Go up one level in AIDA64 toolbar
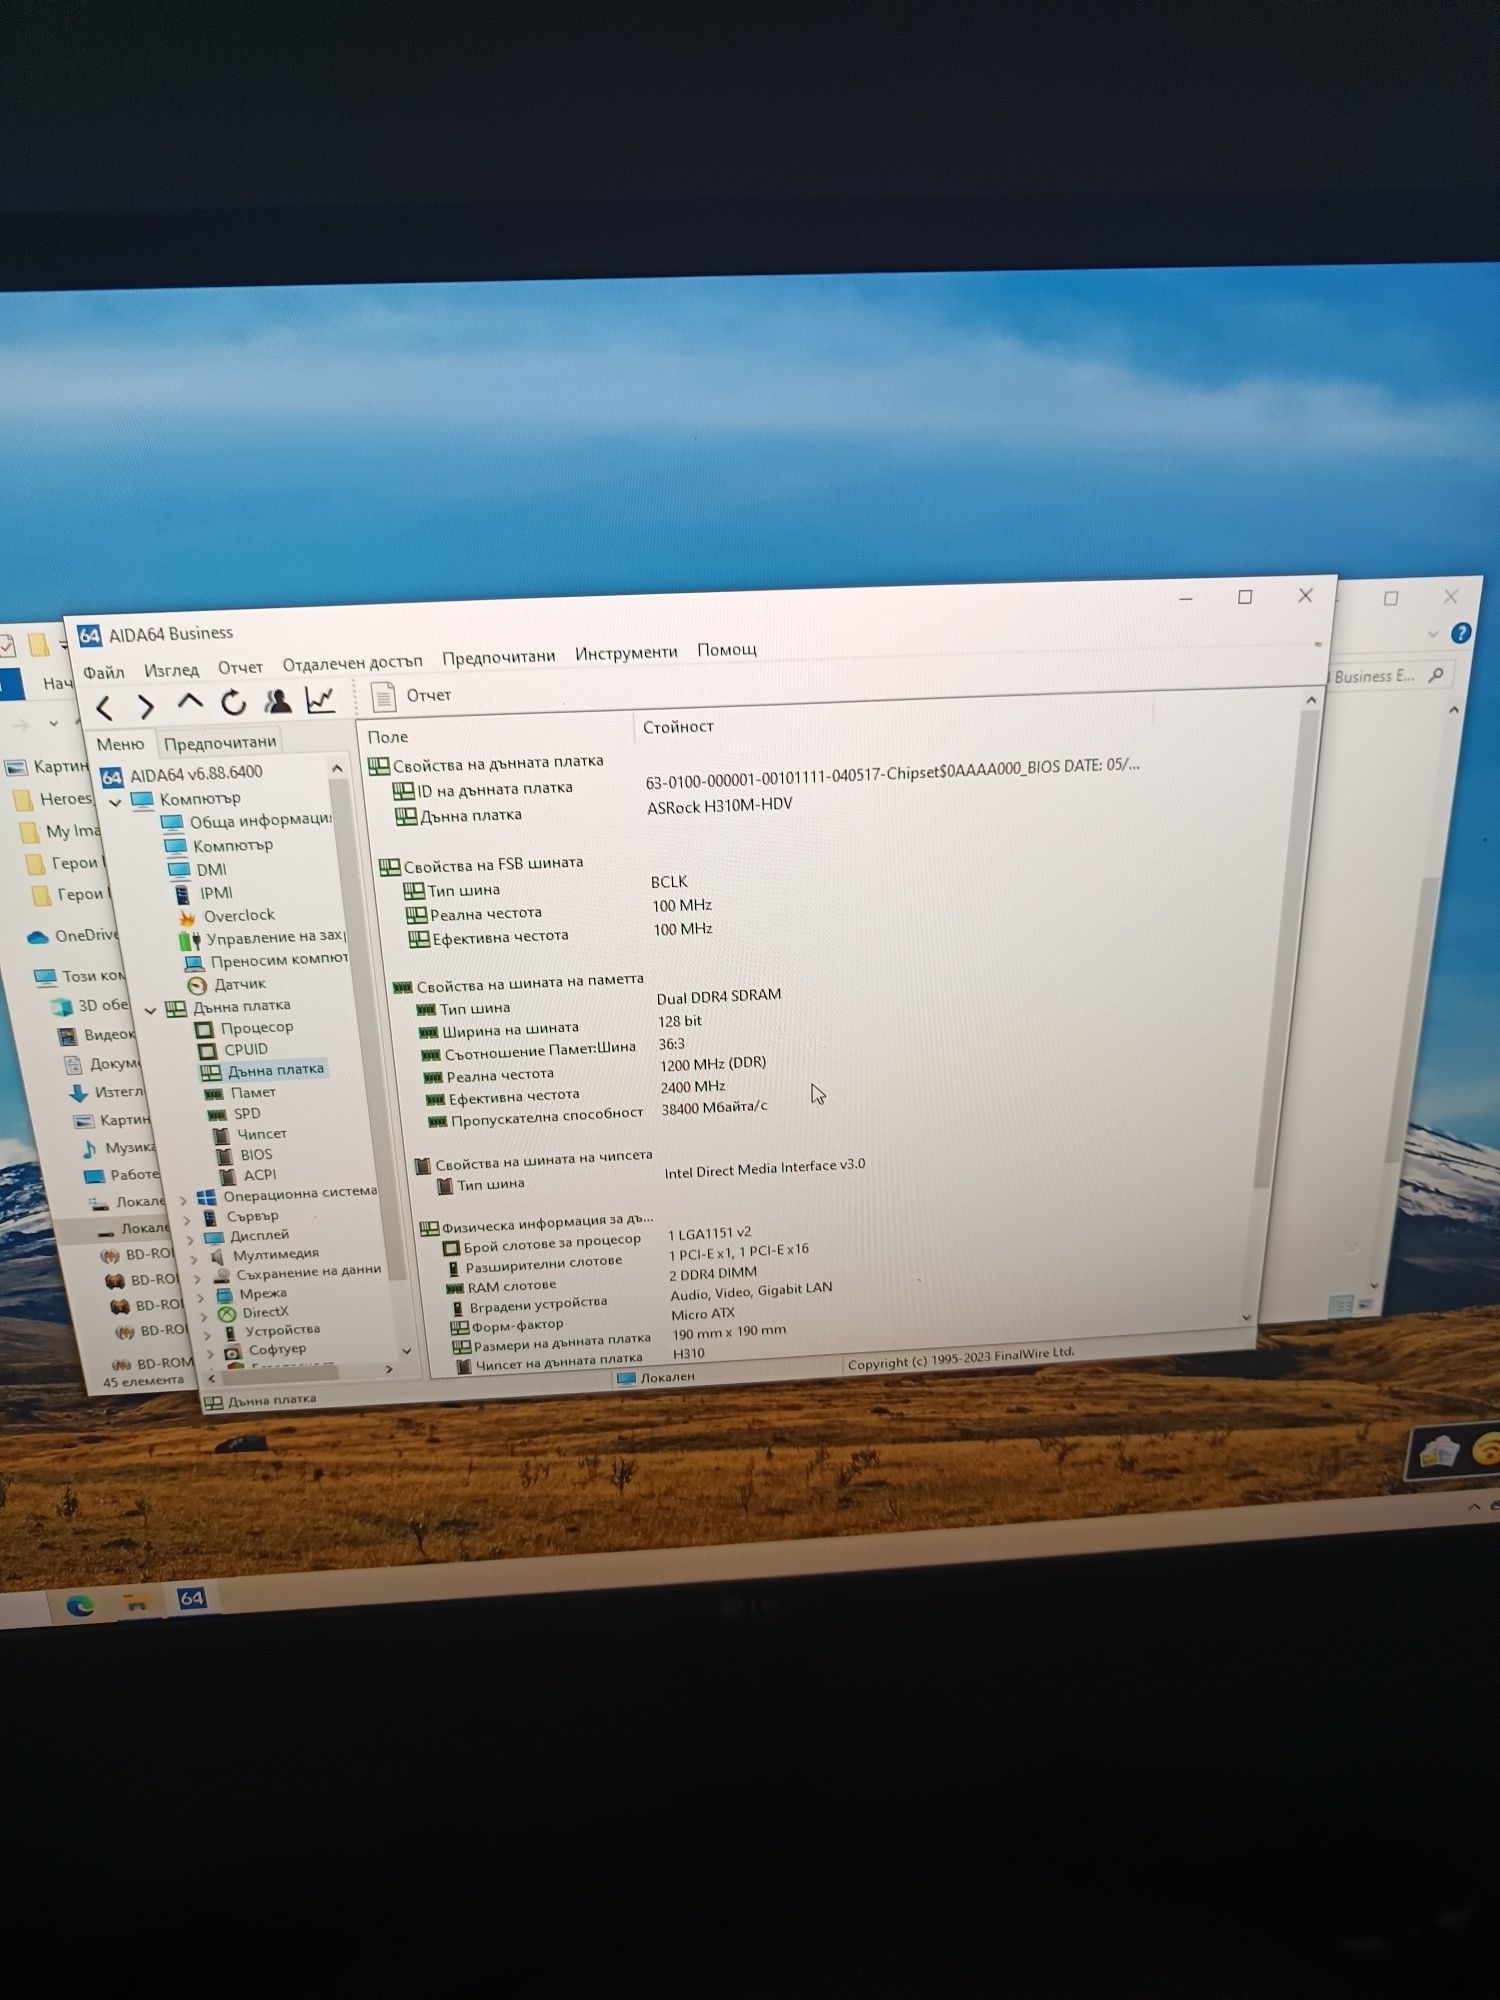The image size is (1500, 2000). [190, 704]
